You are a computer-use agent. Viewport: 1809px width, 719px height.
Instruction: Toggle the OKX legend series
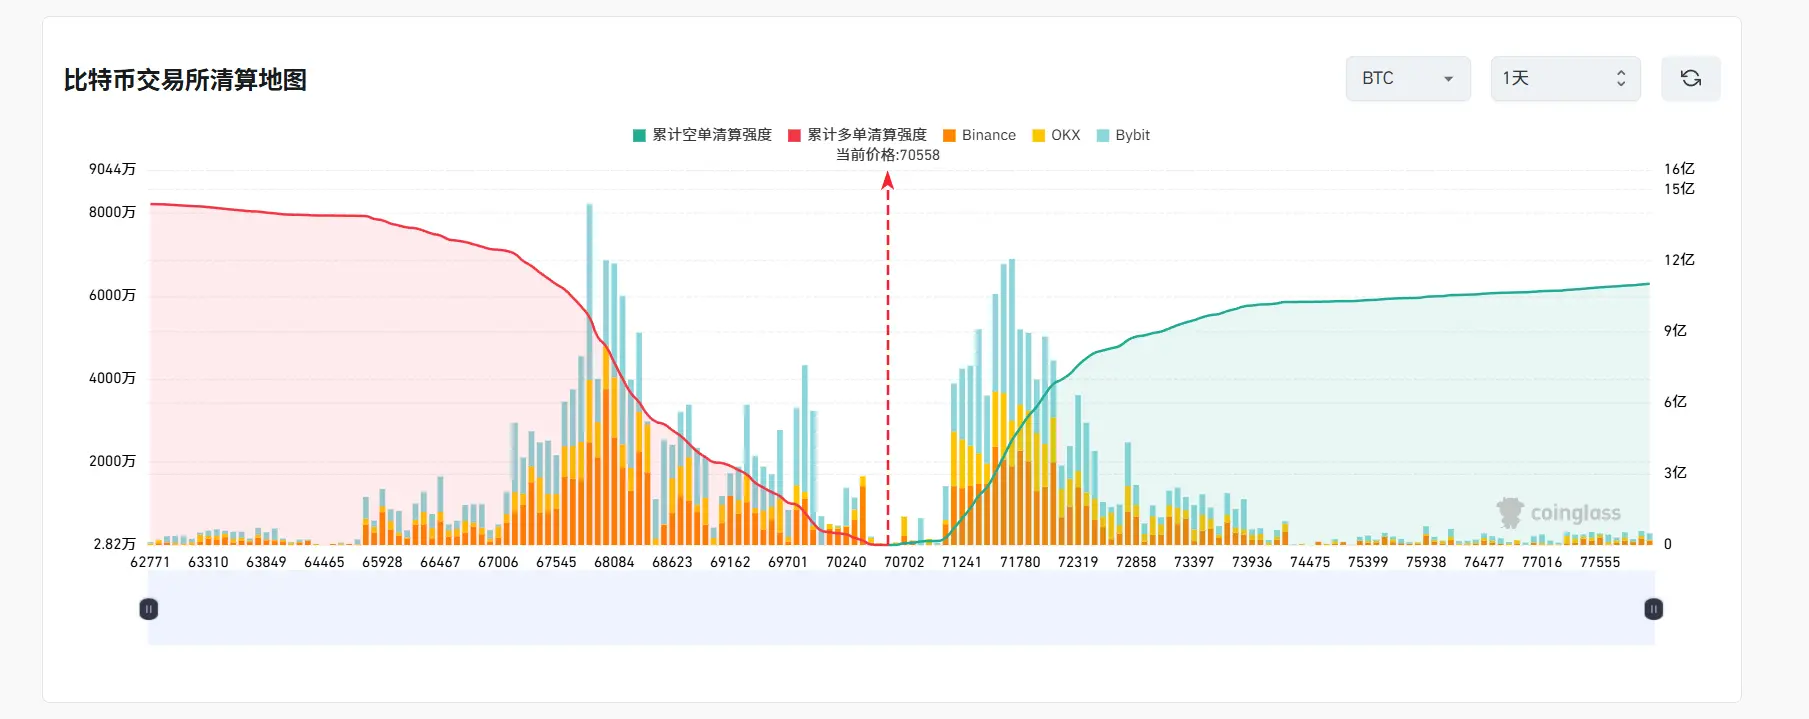(x=1056, y=135)
